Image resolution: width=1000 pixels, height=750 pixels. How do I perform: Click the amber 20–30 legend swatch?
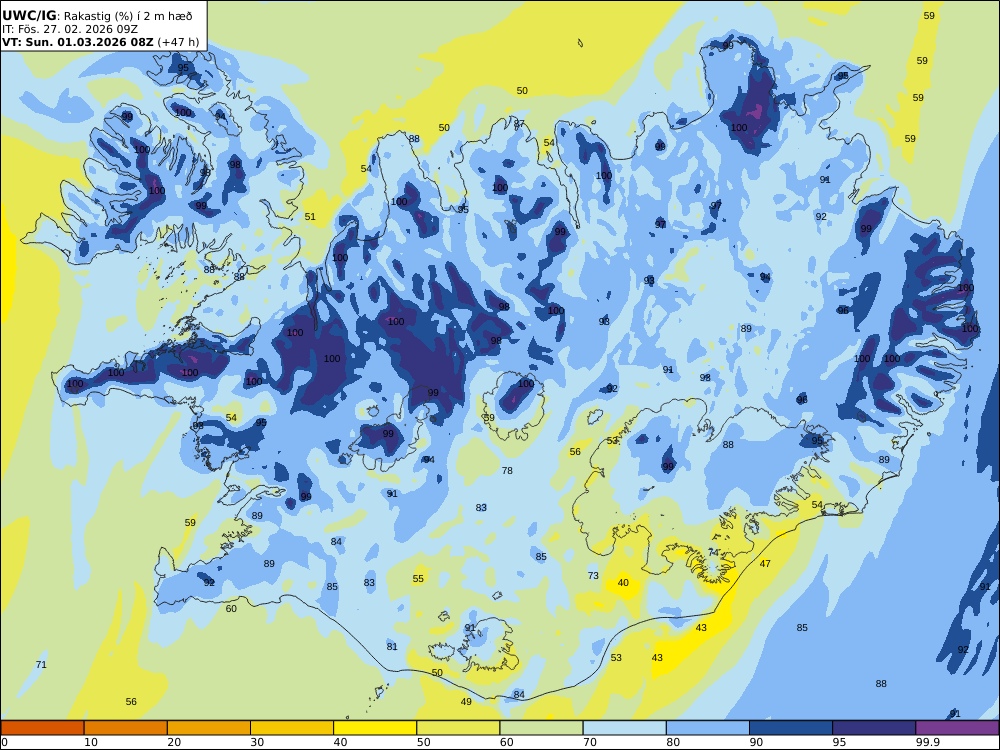click(209, 728)
